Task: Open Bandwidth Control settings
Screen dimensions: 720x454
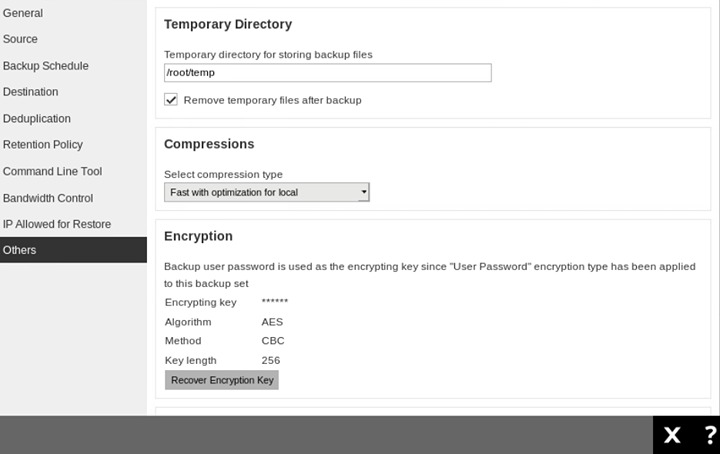Action: pyautogui.click(x=48, y=198)
